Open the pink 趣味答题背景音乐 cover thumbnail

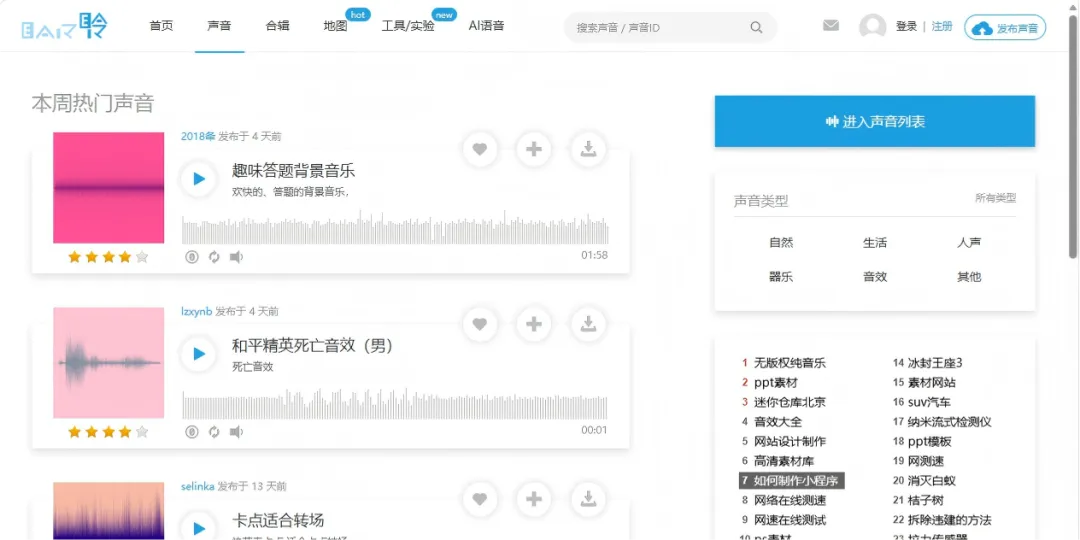(109, 187)
